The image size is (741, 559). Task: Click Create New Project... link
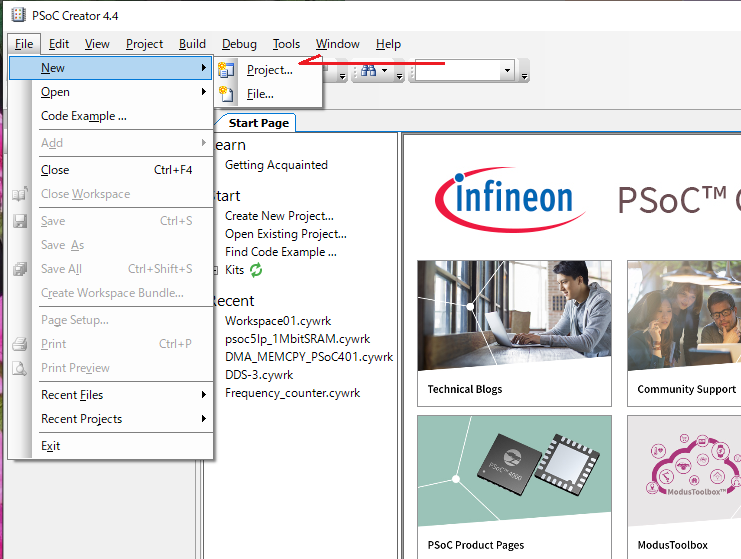point(279,216)
